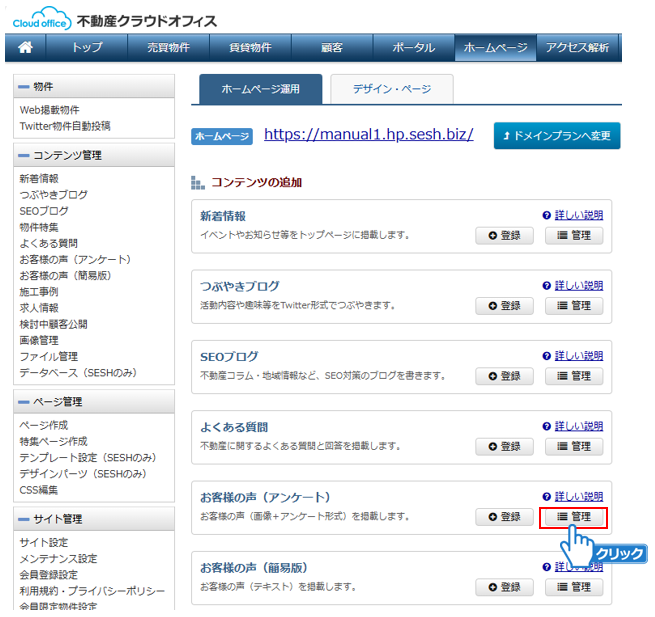Viewport: 655px width, 617px height.
Task: Open 詳しい説明 link for つぶやきブログ
Action: 578,285
